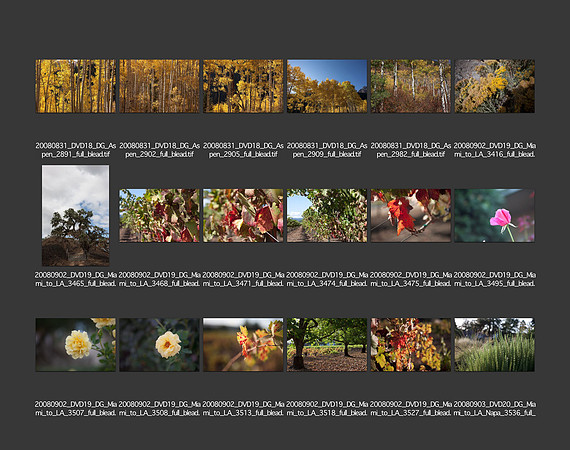Select the Aspen_2891 golden aspen trunks thumbnail
Viewport: 570px width, 450px height.
76,86
